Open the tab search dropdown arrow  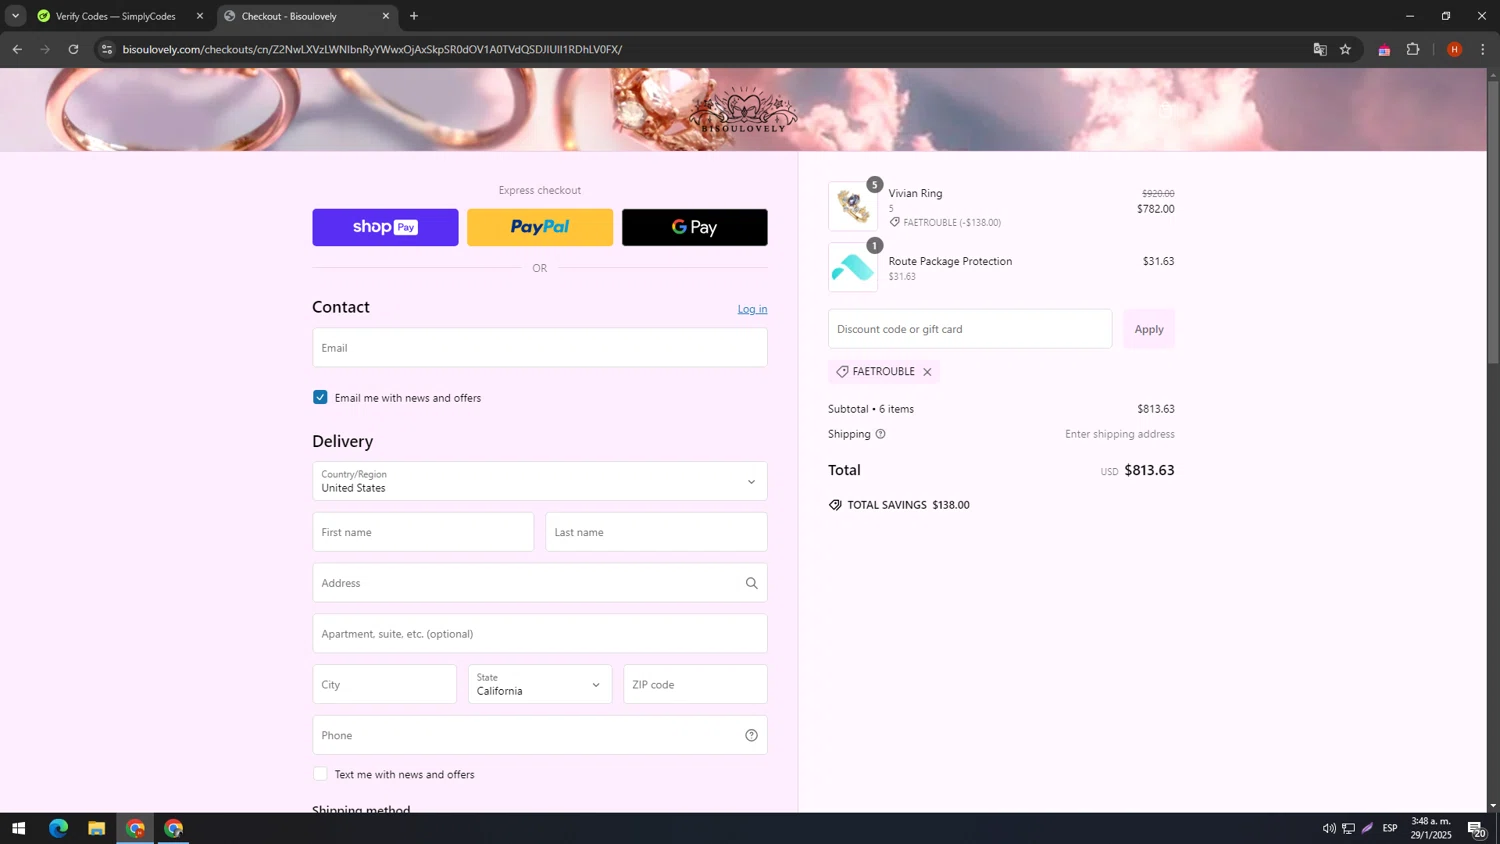pos(15,16)
